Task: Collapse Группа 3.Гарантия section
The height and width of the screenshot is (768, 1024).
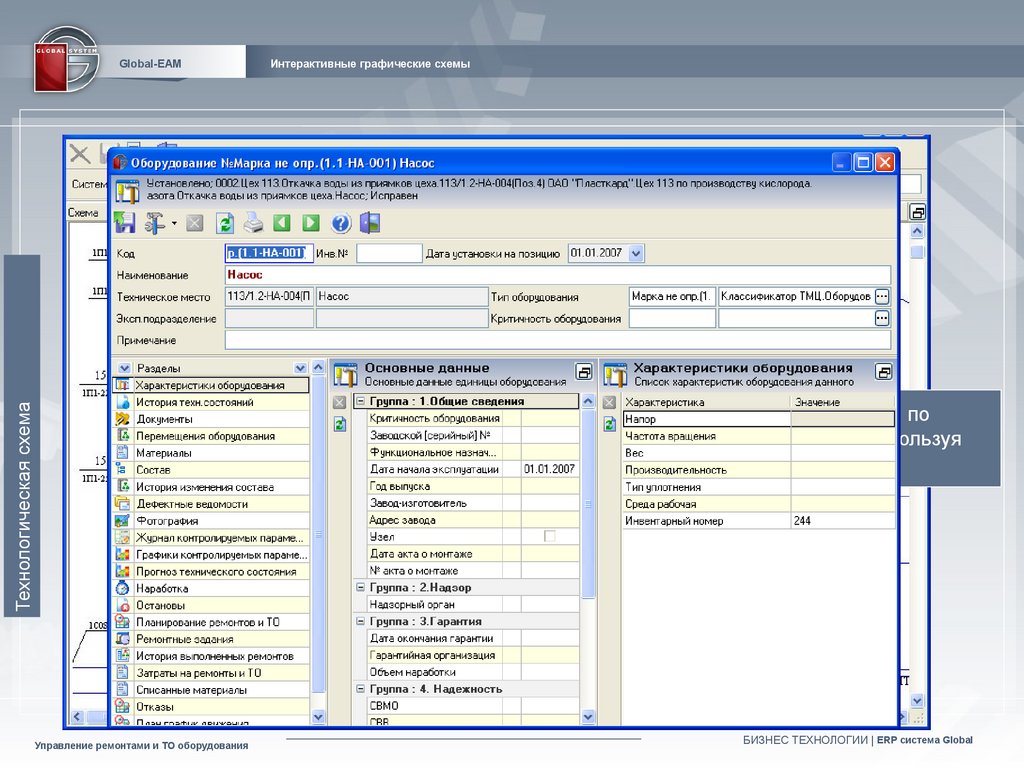Action: (x=361, y=621)
